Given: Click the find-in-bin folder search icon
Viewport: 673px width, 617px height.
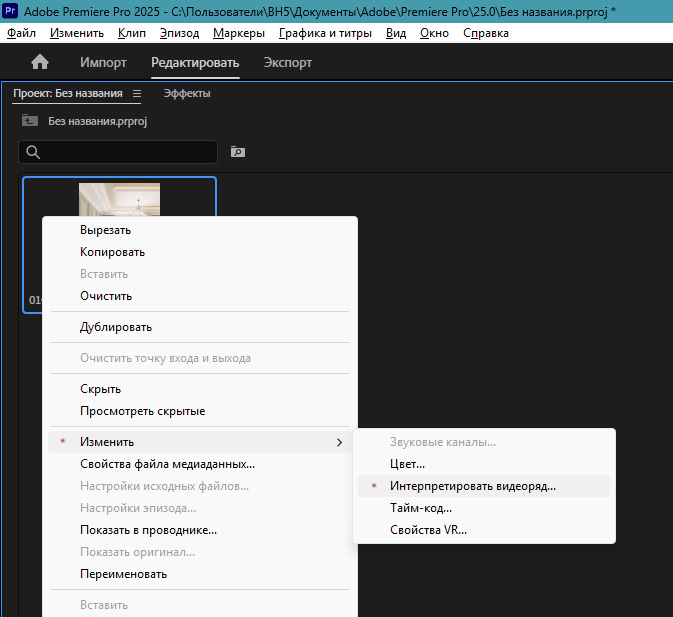Looking at the screenshot, I should point(238,151).
